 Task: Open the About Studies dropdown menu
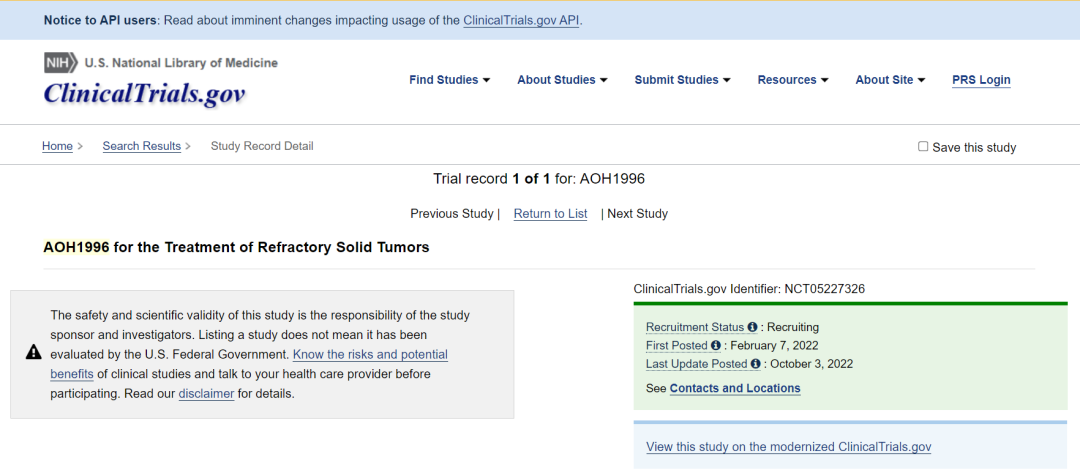click(x=561, y=80)
